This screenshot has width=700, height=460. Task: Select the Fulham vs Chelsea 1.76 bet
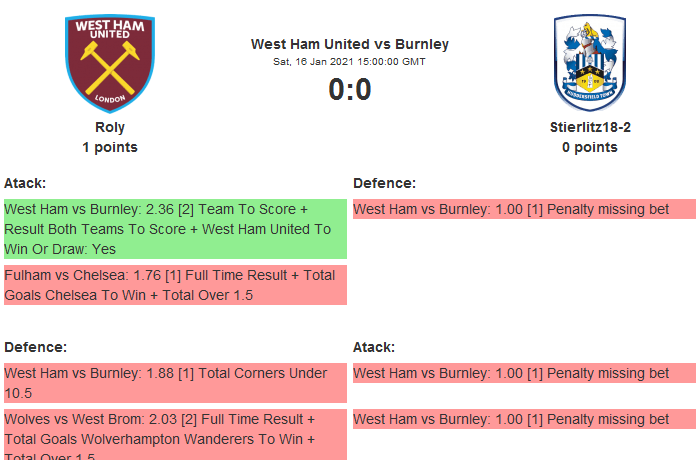coord(174,285)
